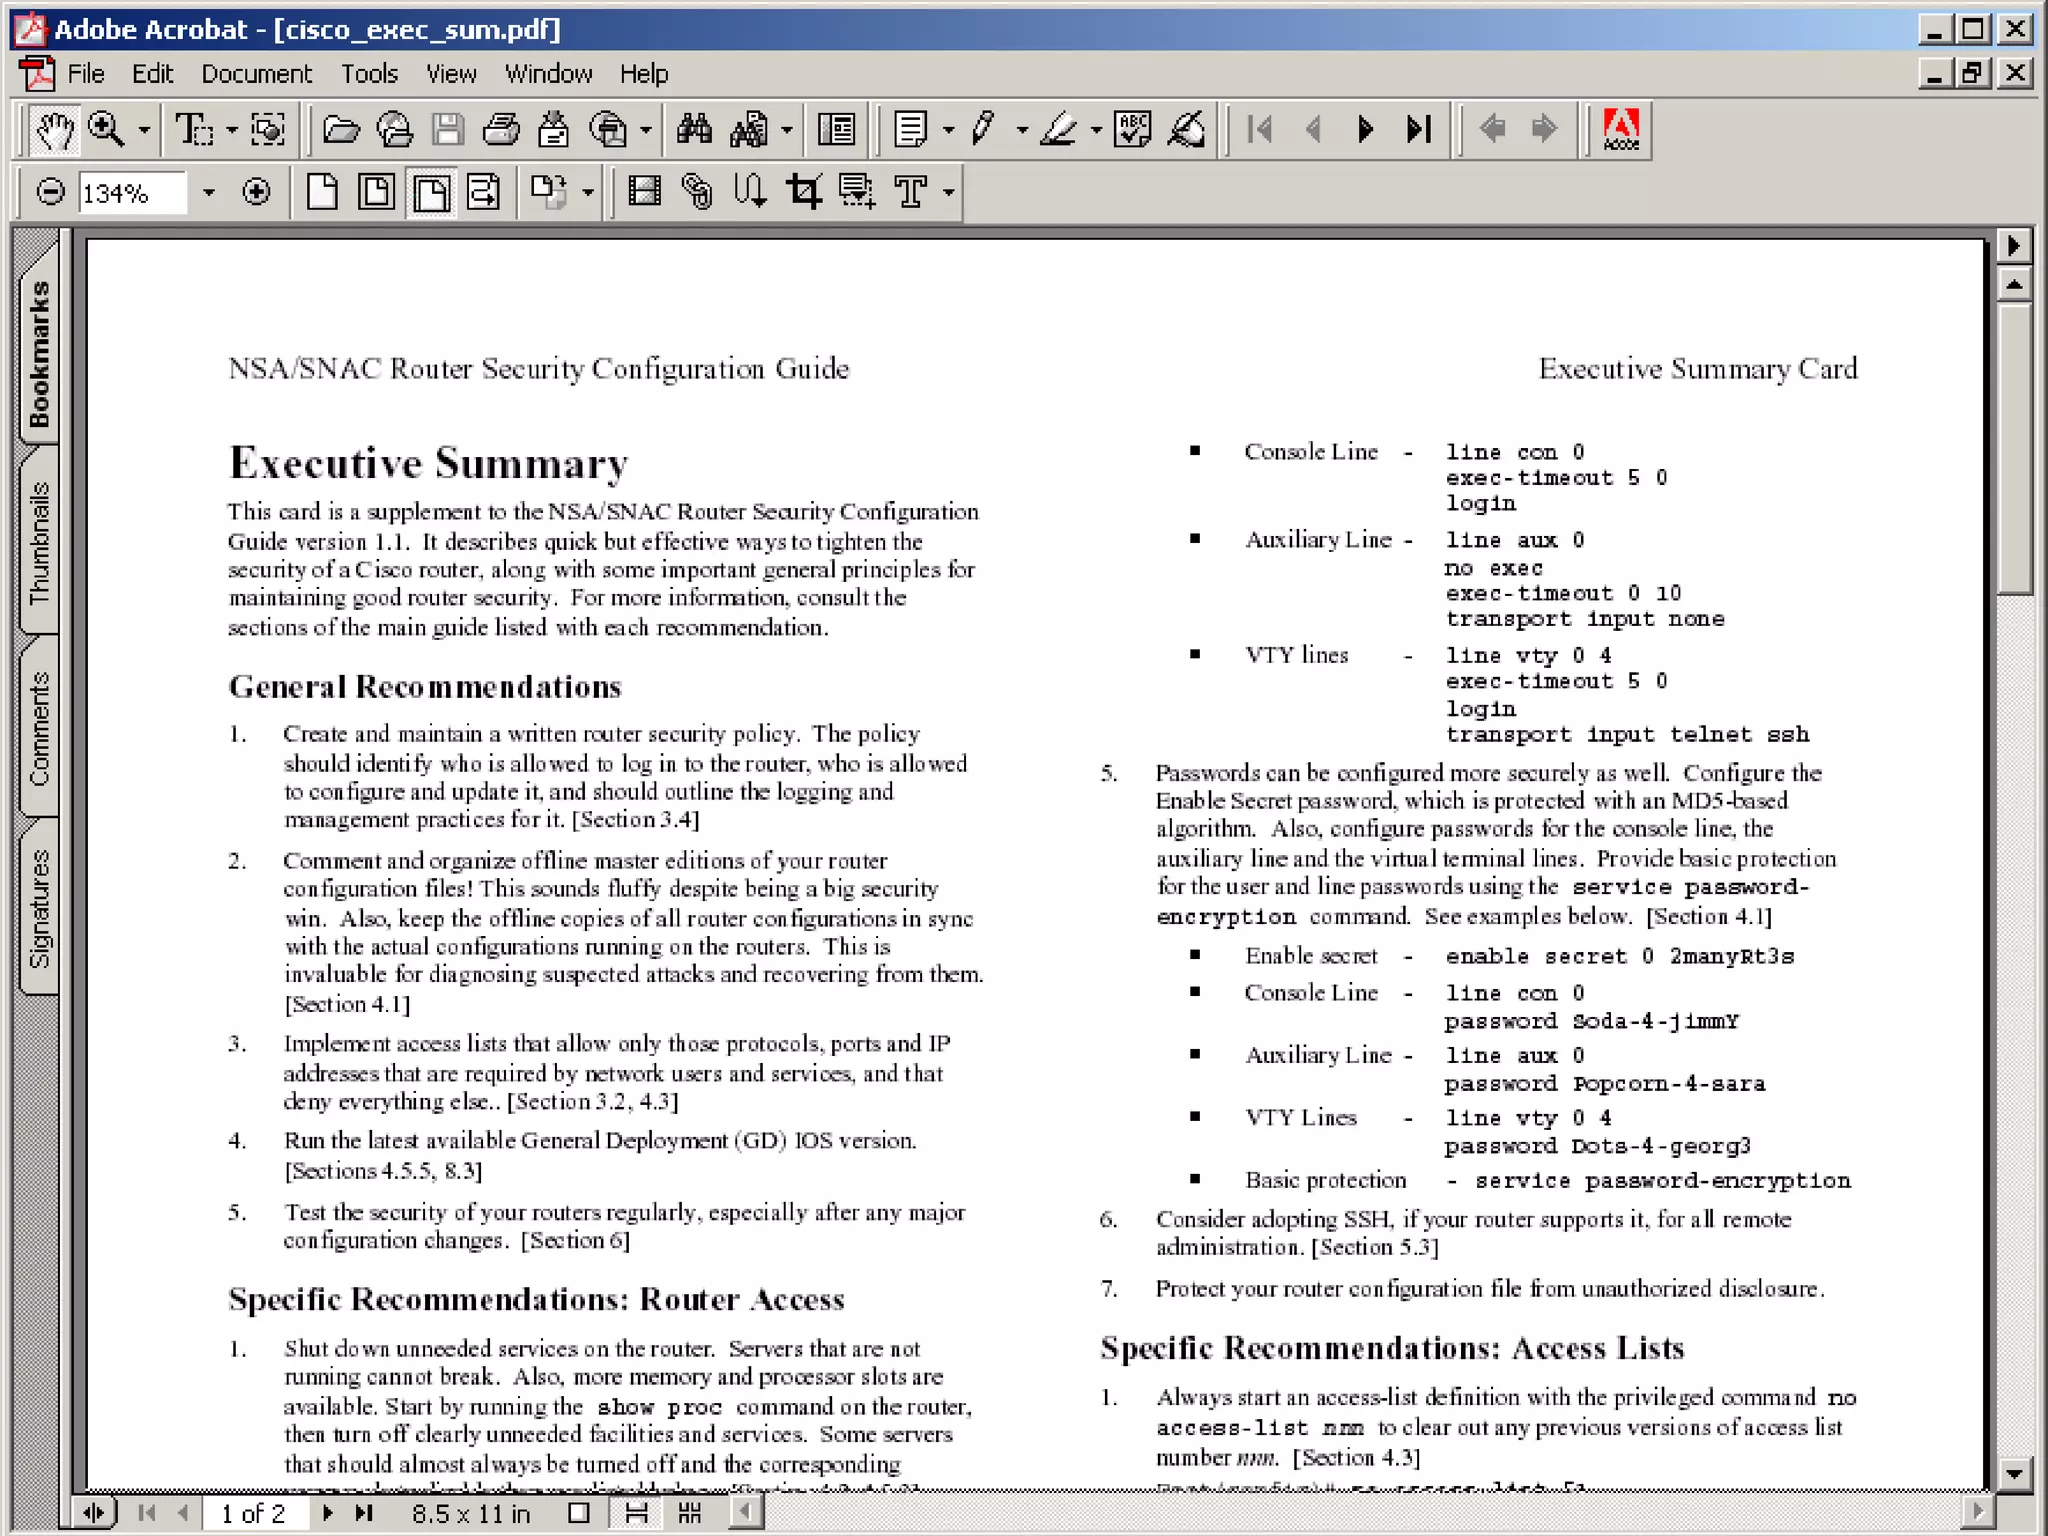This screenshot has height=1536, width=2048.
Task: Toggle Fit Width page view
Action: 431,191
